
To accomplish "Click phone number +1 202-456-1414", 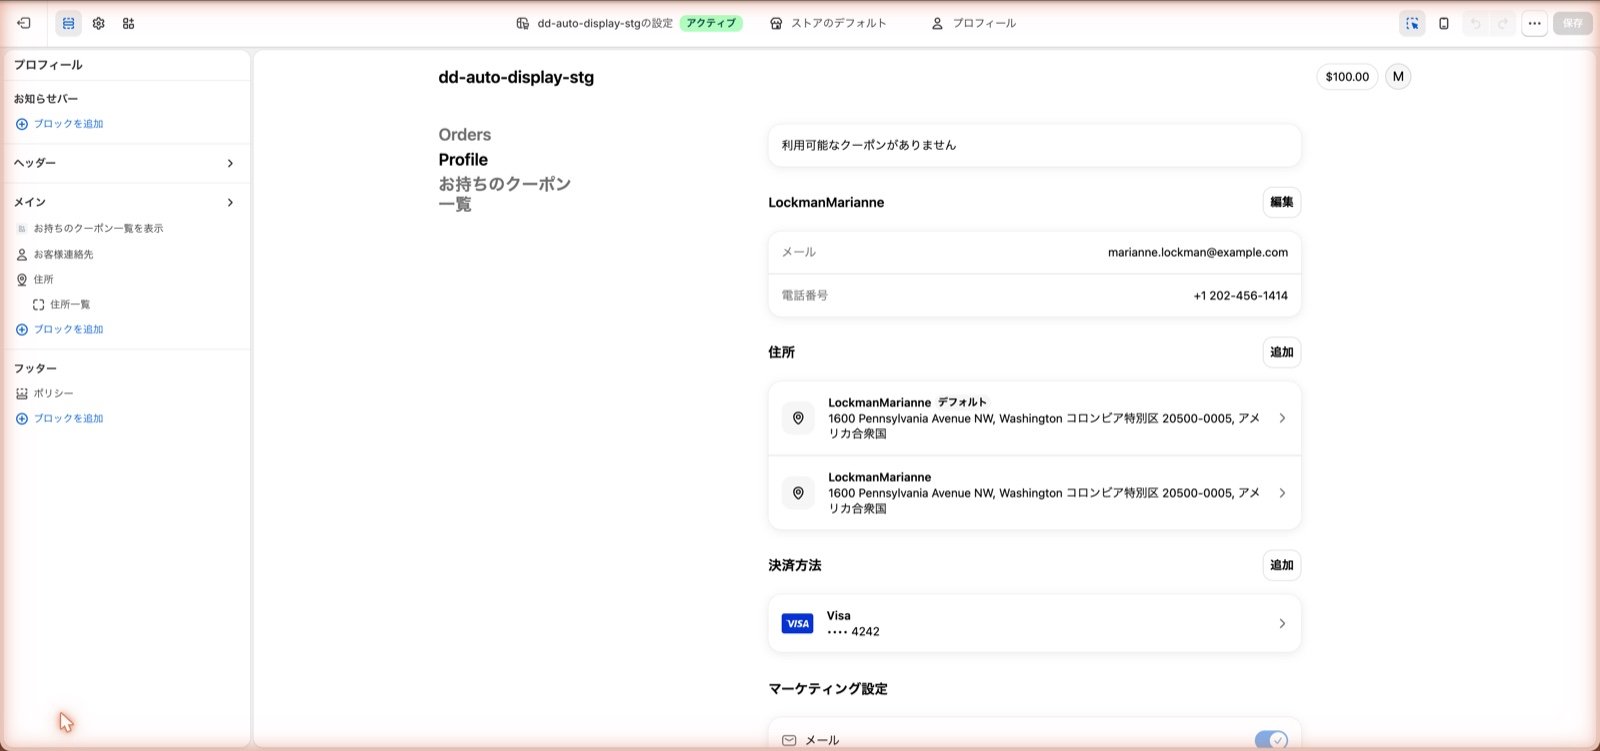I will [x=1240, y=296].
